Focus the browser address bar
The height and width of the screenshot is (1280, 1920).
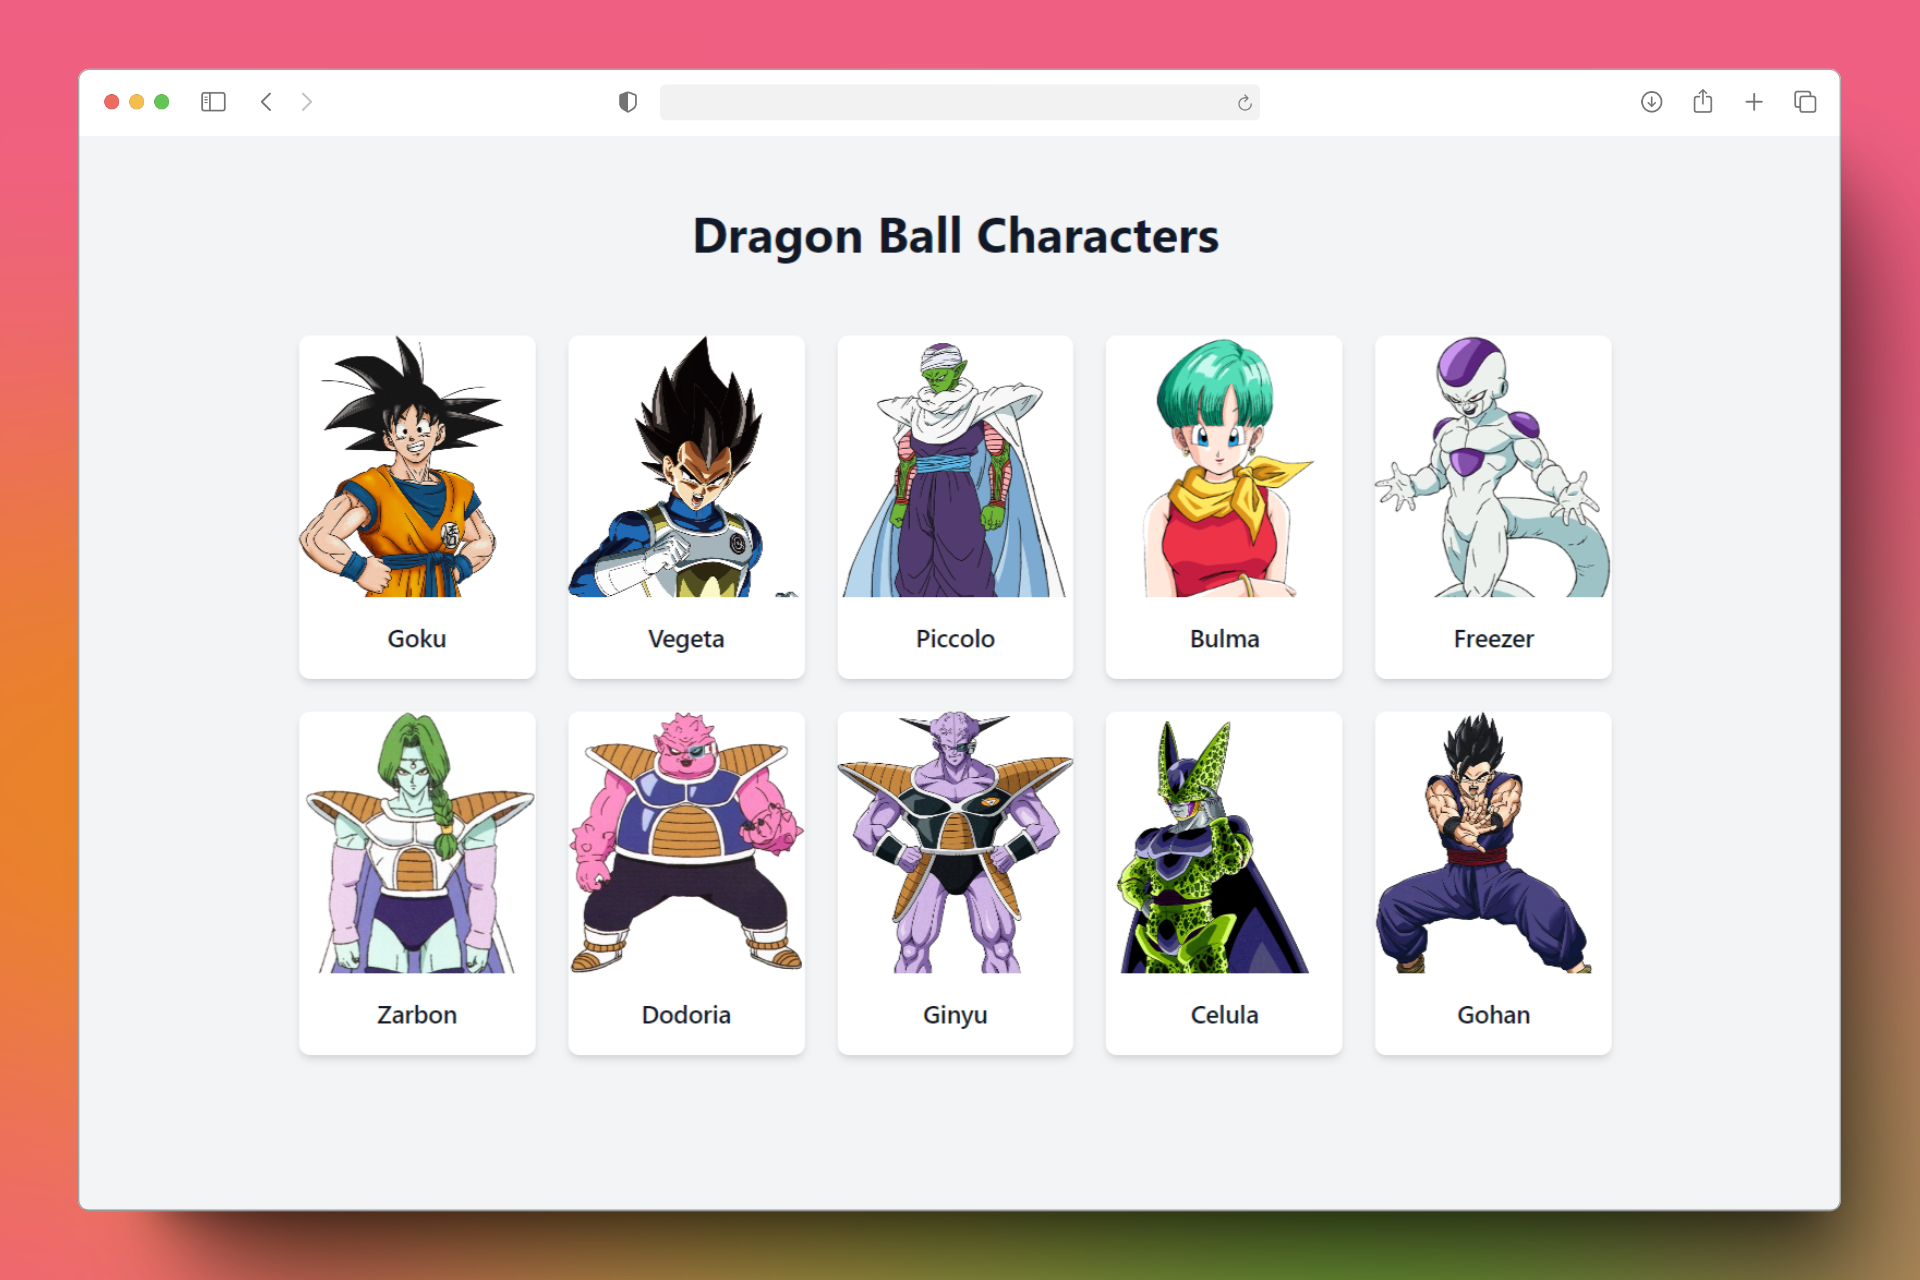point(959,102)
